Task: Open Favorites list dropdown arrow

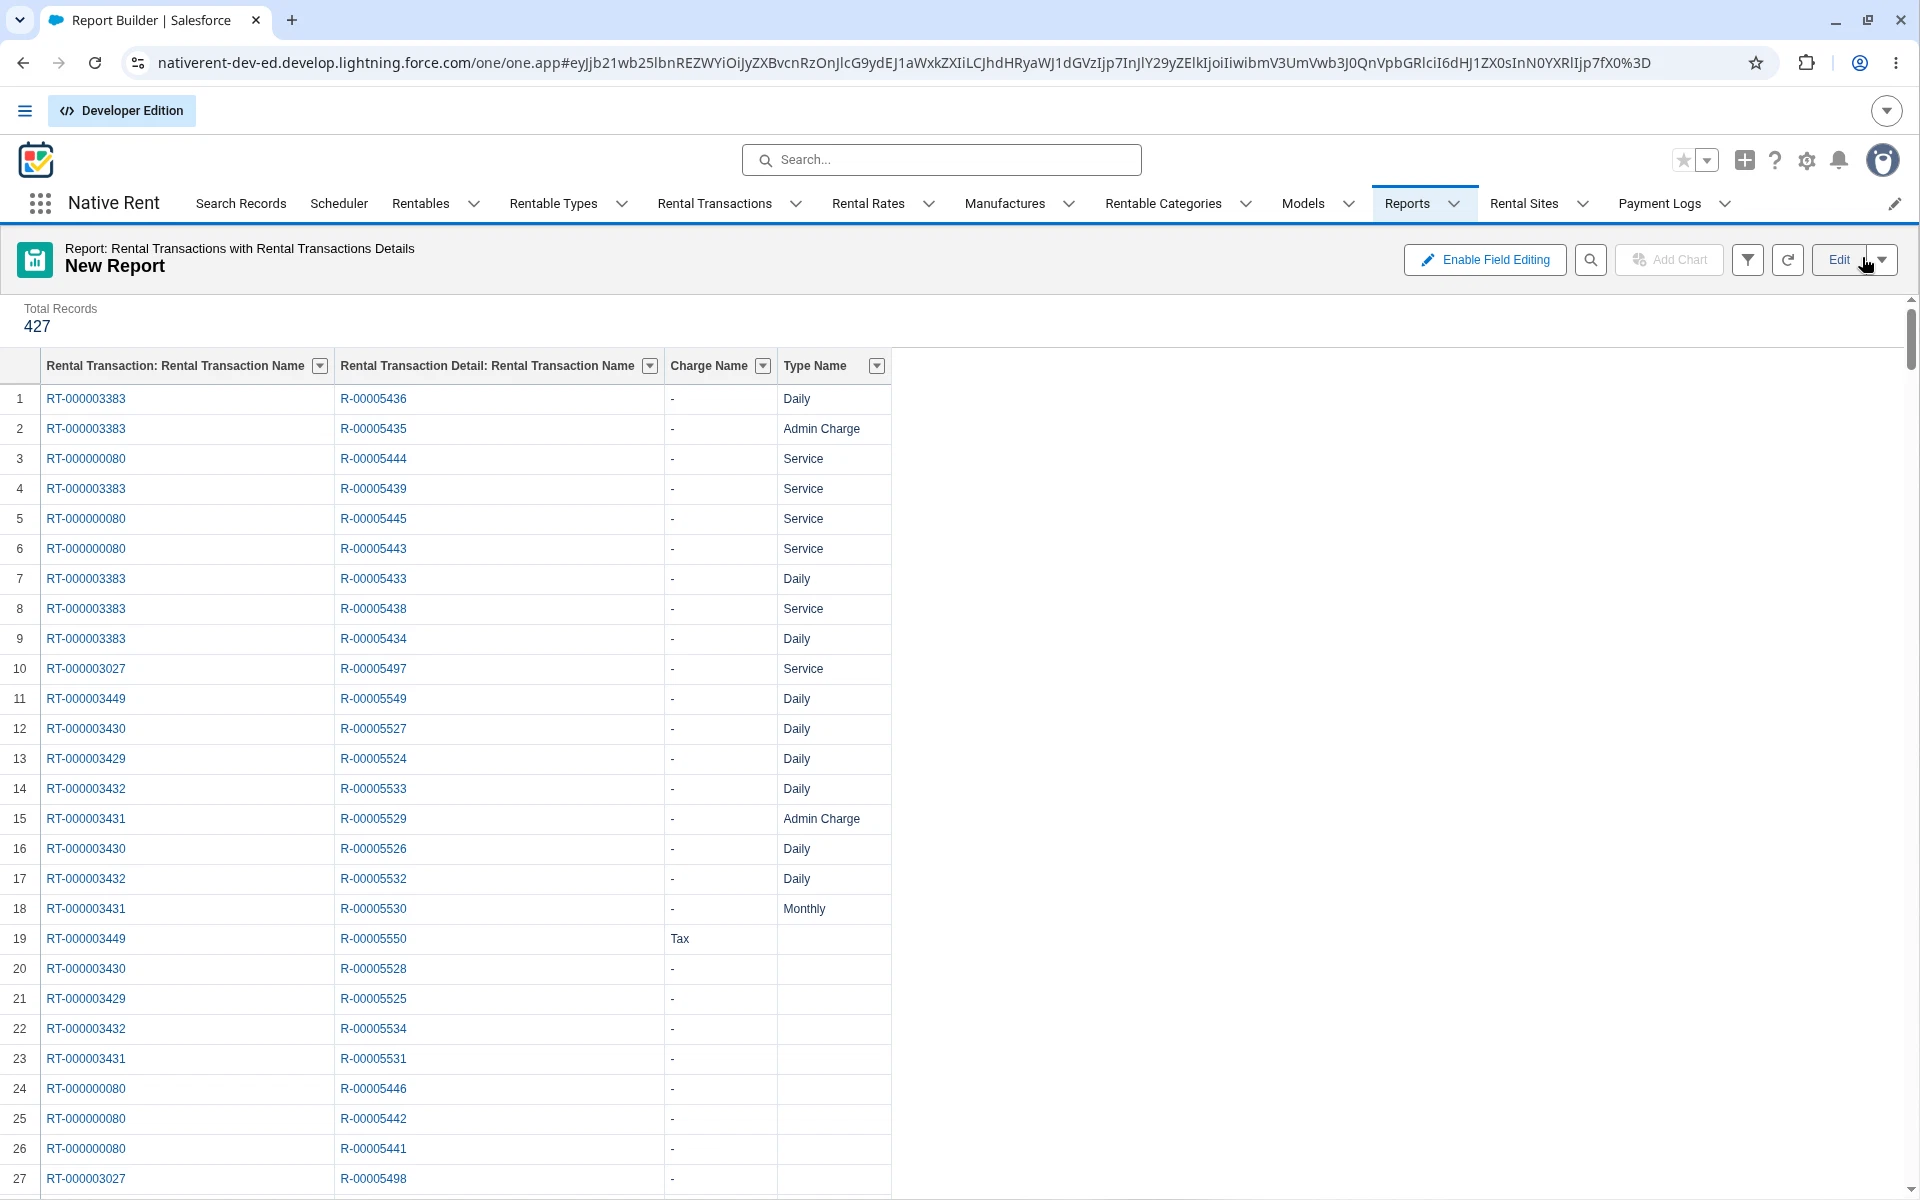Action: coord(1707,160)
